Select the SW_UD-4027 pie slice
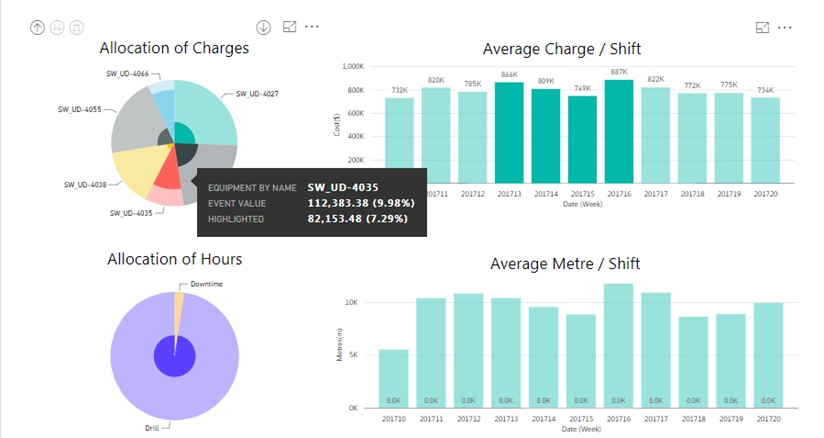824x438 pixels. pos(208,113)
